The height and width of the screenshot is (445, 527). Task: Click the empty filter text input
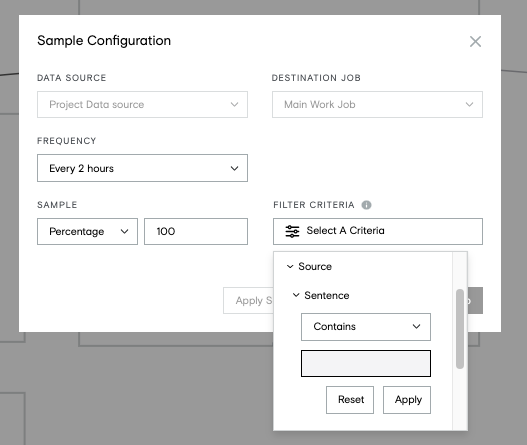pyautogui.click(x=366, y=364)
